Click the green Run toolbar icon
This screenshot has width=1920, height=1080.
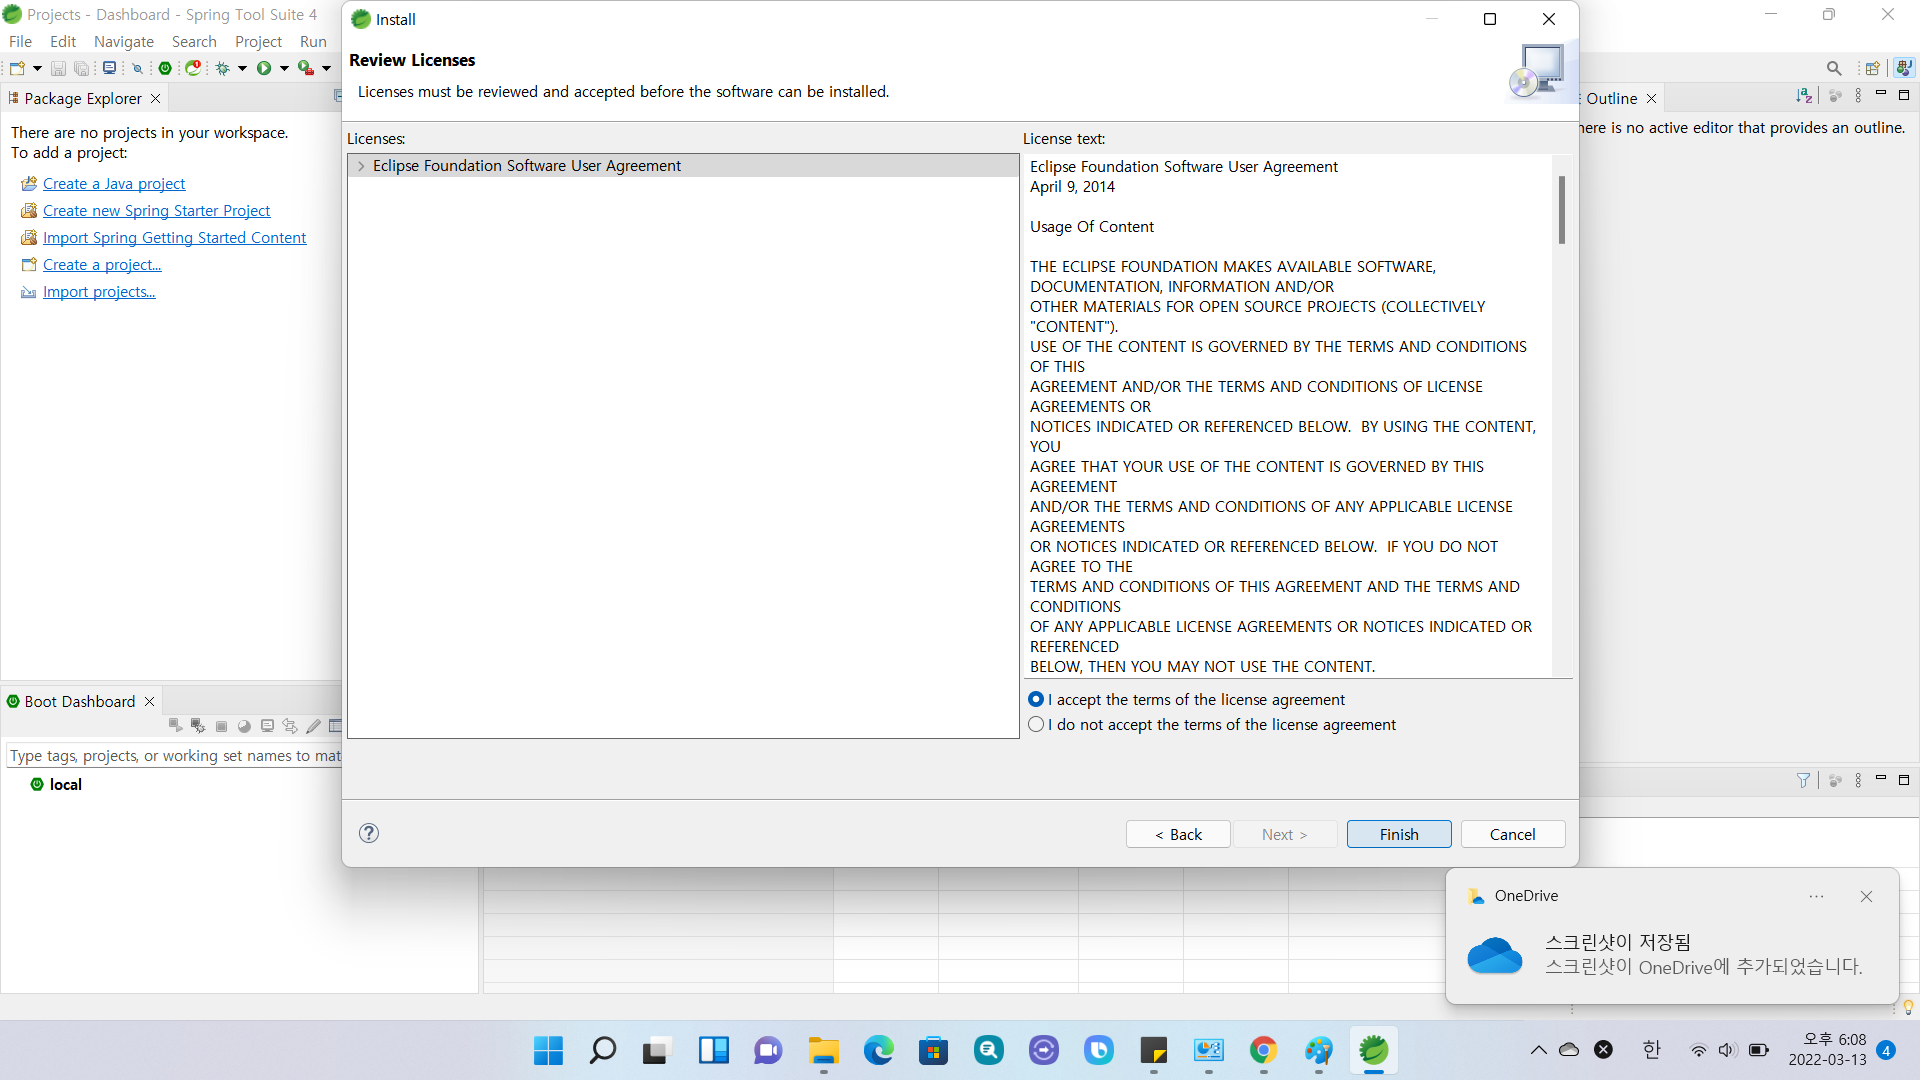[x=264, y=68]
